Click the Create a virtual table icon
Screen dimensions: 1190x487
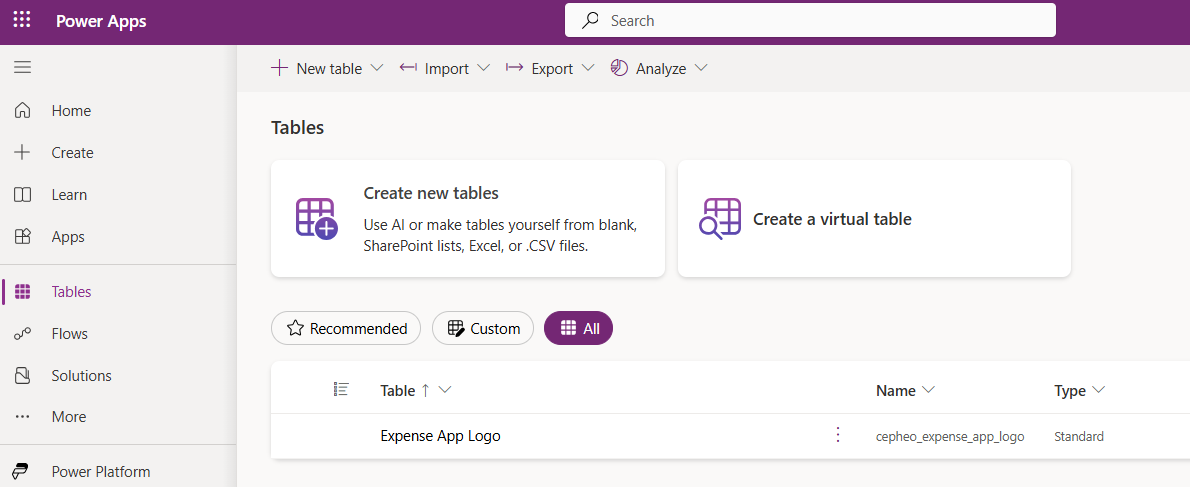(x=720, y=218)
